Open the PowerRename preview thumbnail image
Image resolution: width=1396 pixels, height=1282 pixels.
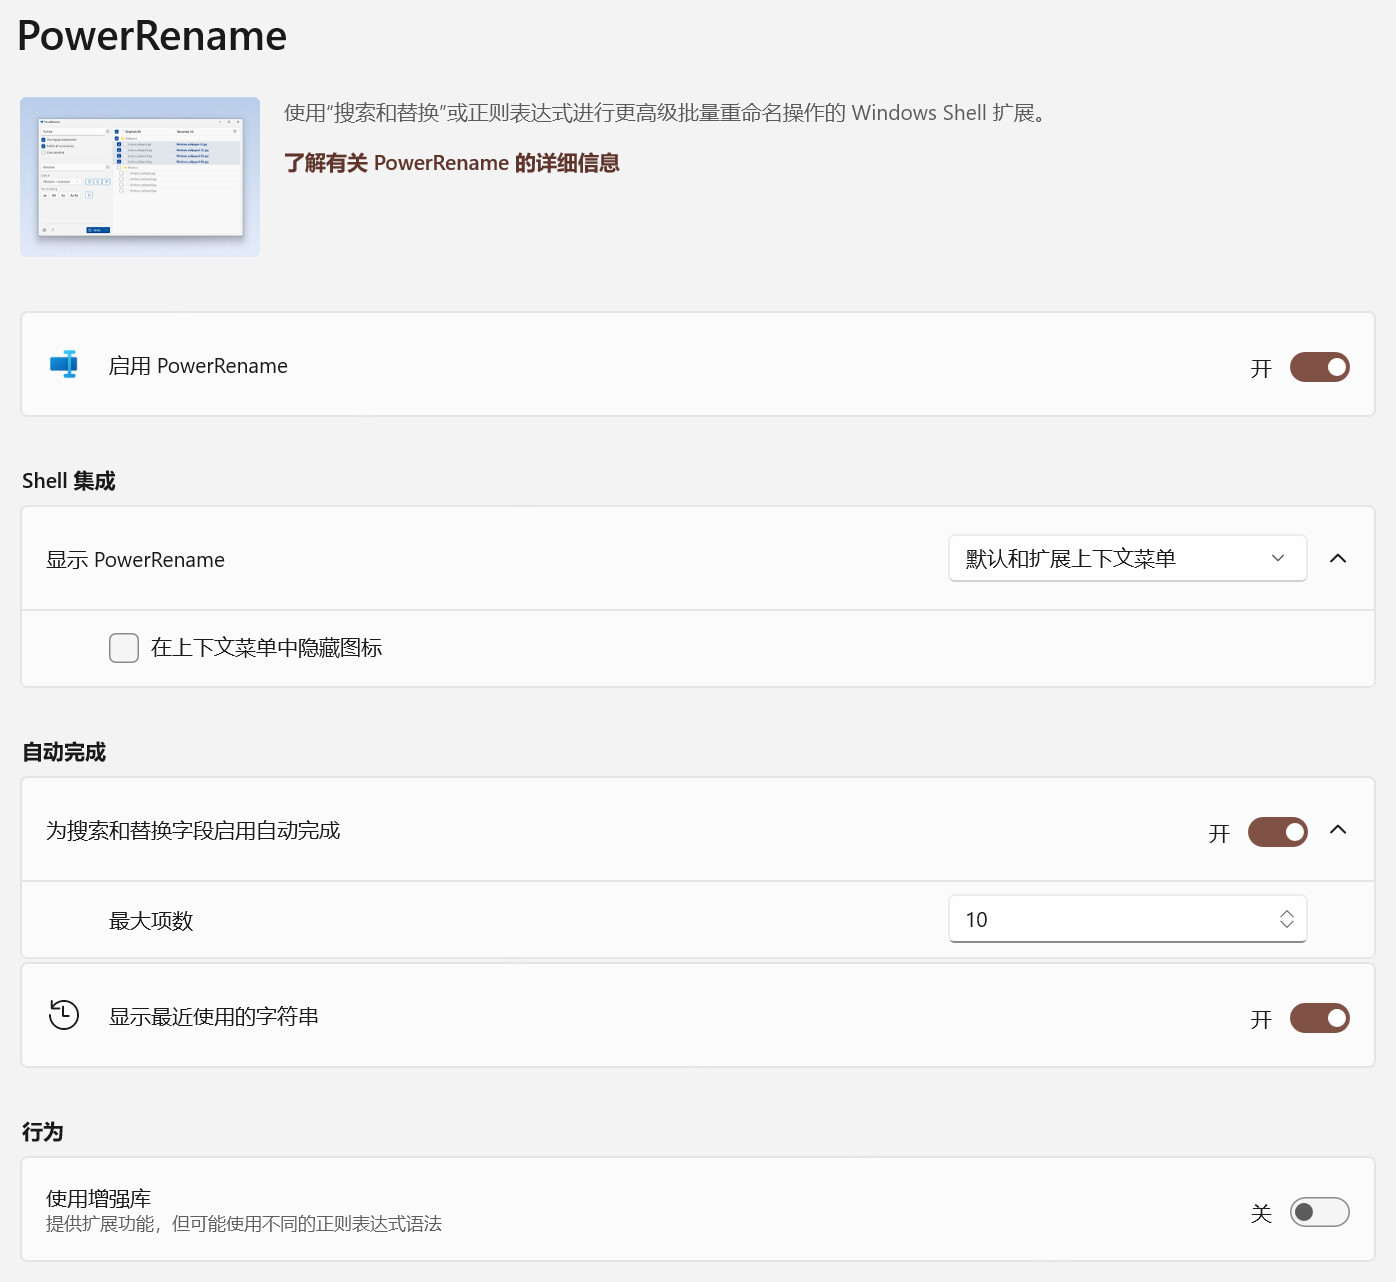point(140,177)
